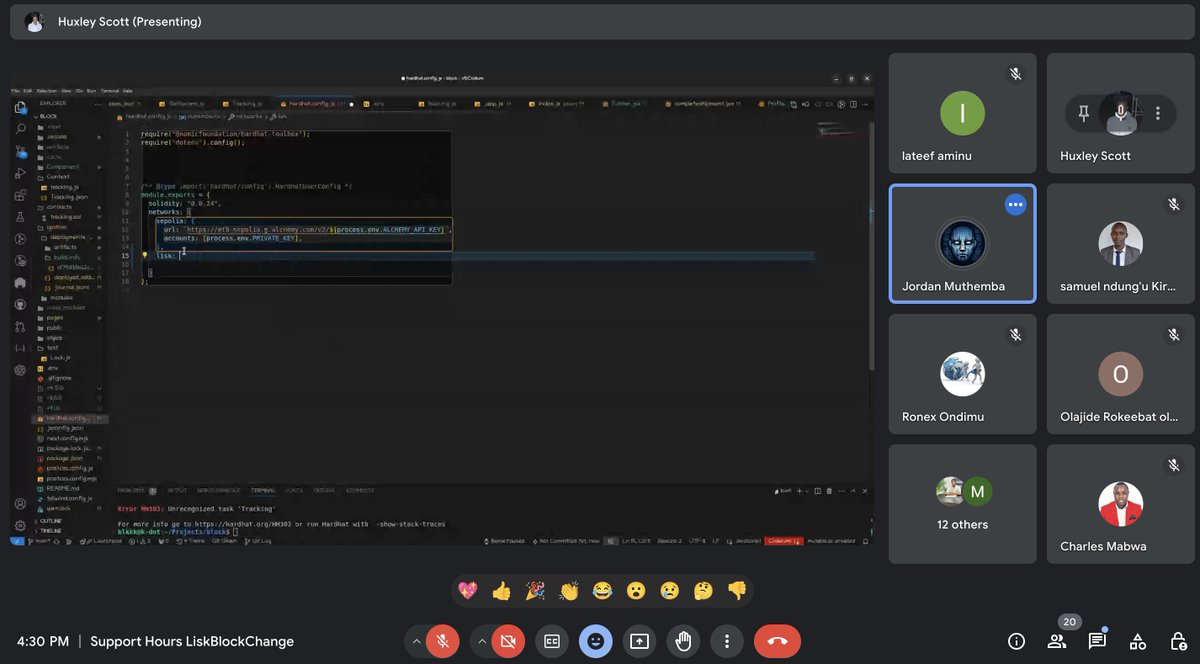The image size is (1200, 664).
Task: Send clapping hands reaction
Action: 569,591
